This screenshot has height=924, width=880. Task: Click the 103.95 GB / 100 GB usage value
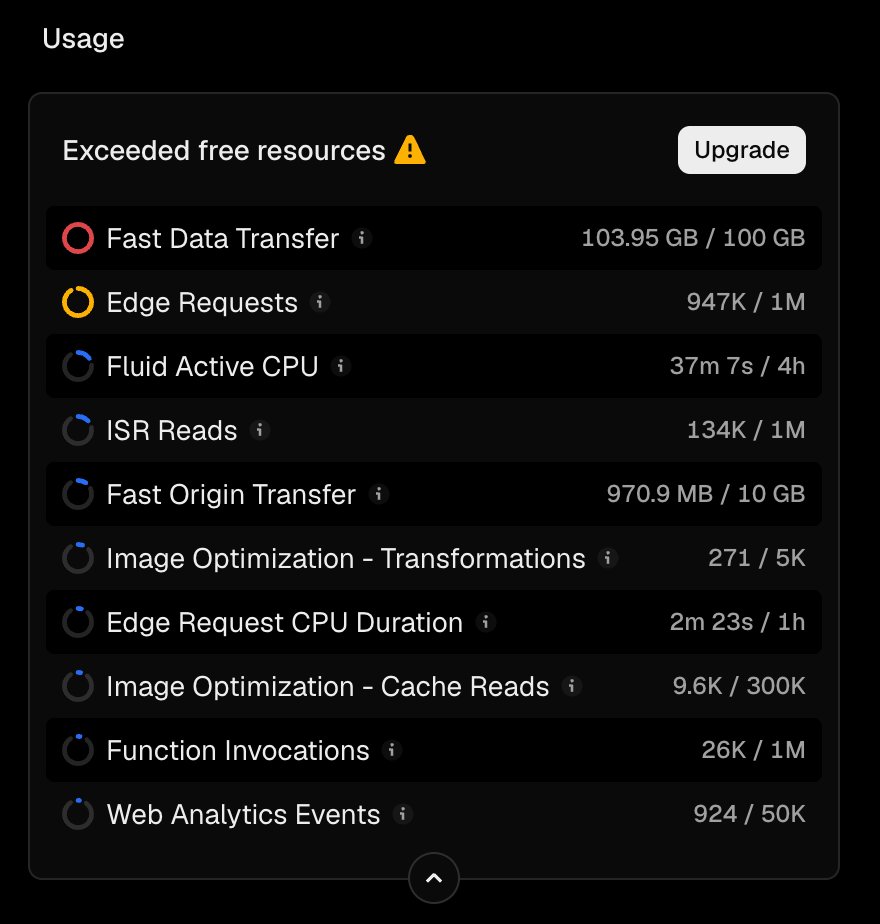click(x=693, y=238)
